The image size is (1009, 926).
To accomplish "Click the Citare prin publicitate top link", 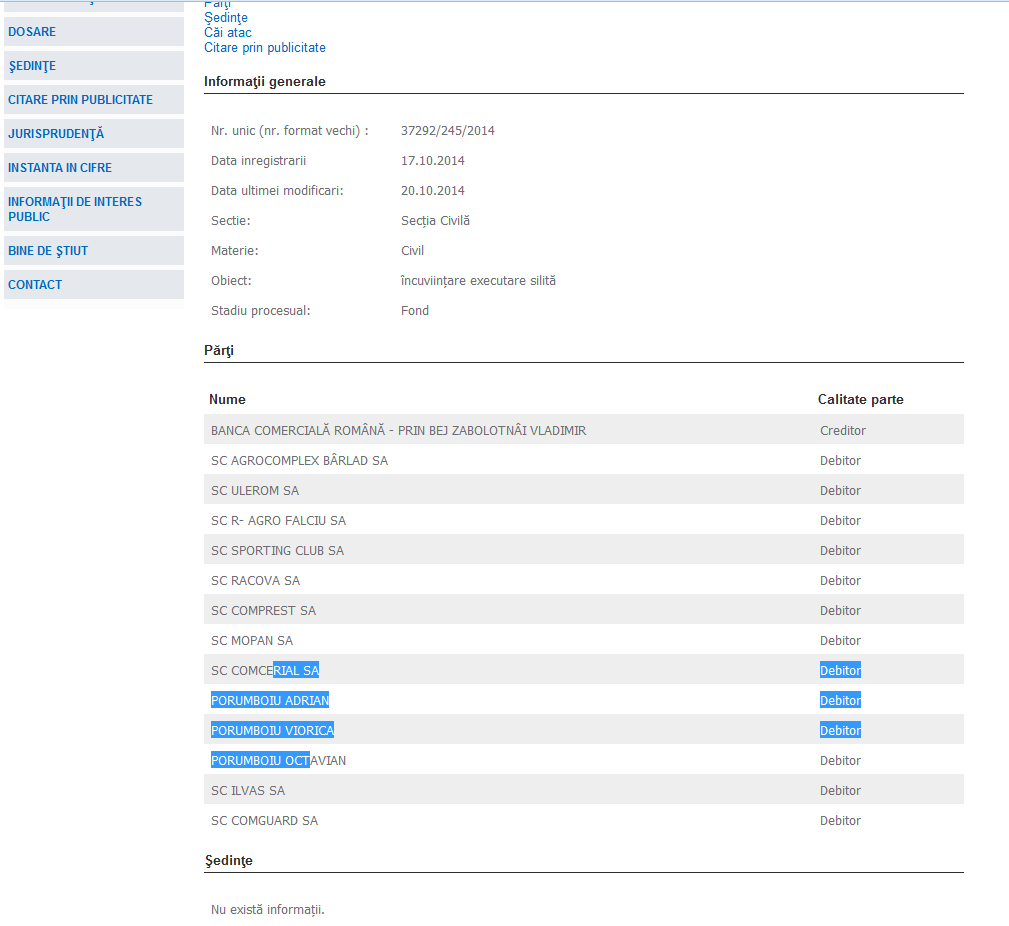I will coord(265,48).
